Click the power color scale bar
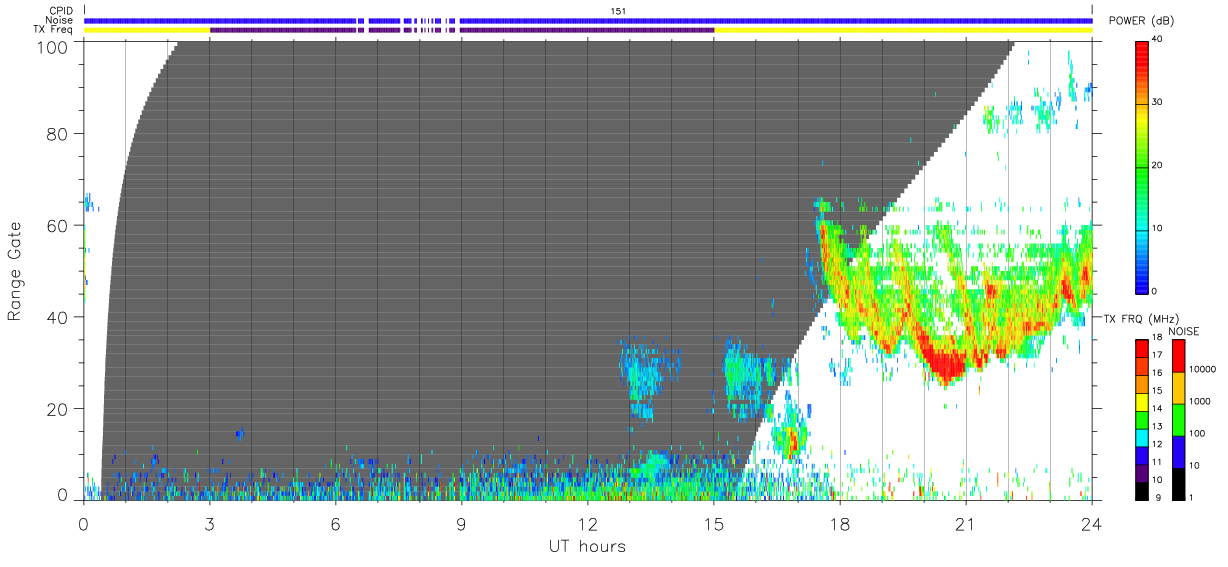The width and height of the screenshot is (1228, 567). click(x=1142, y=166)
